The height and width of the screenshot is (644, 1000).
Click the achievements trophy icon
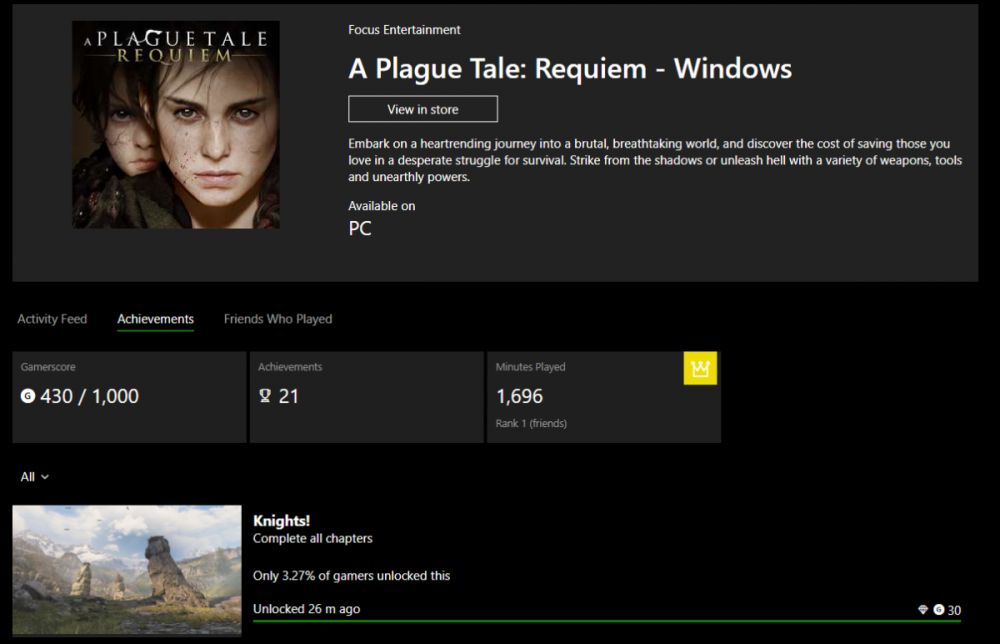[x=265, y=396]
